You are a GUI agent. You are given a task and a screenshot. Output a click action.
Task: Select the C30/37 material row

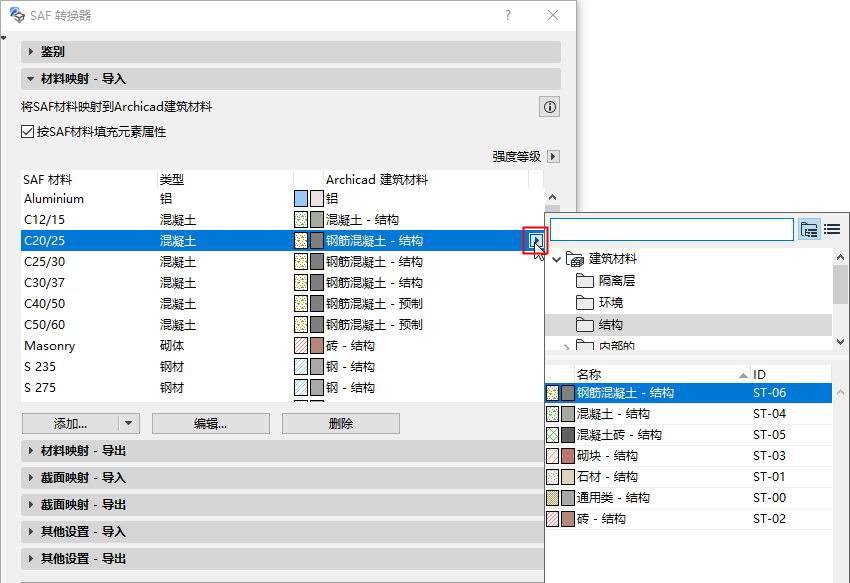tap(282, 283)
